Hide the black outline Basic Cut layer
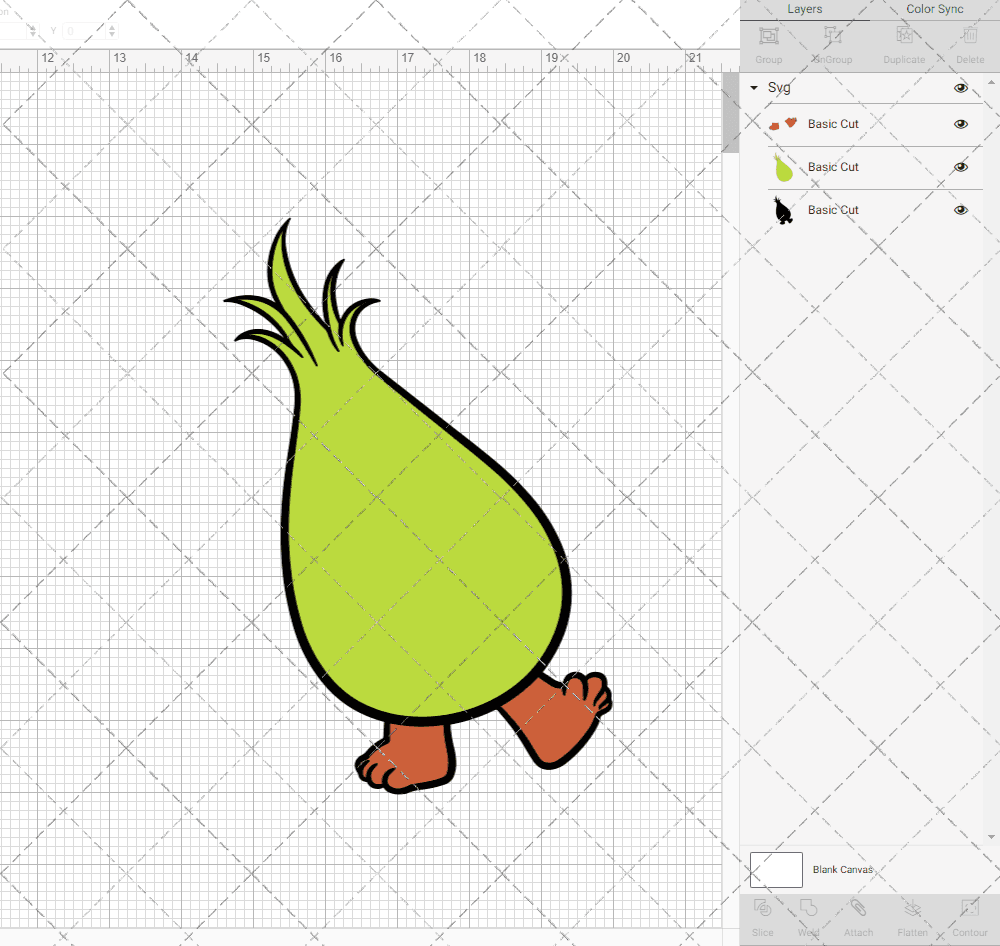This screenshot has width=1000, height=946. (x=960, y=210)
